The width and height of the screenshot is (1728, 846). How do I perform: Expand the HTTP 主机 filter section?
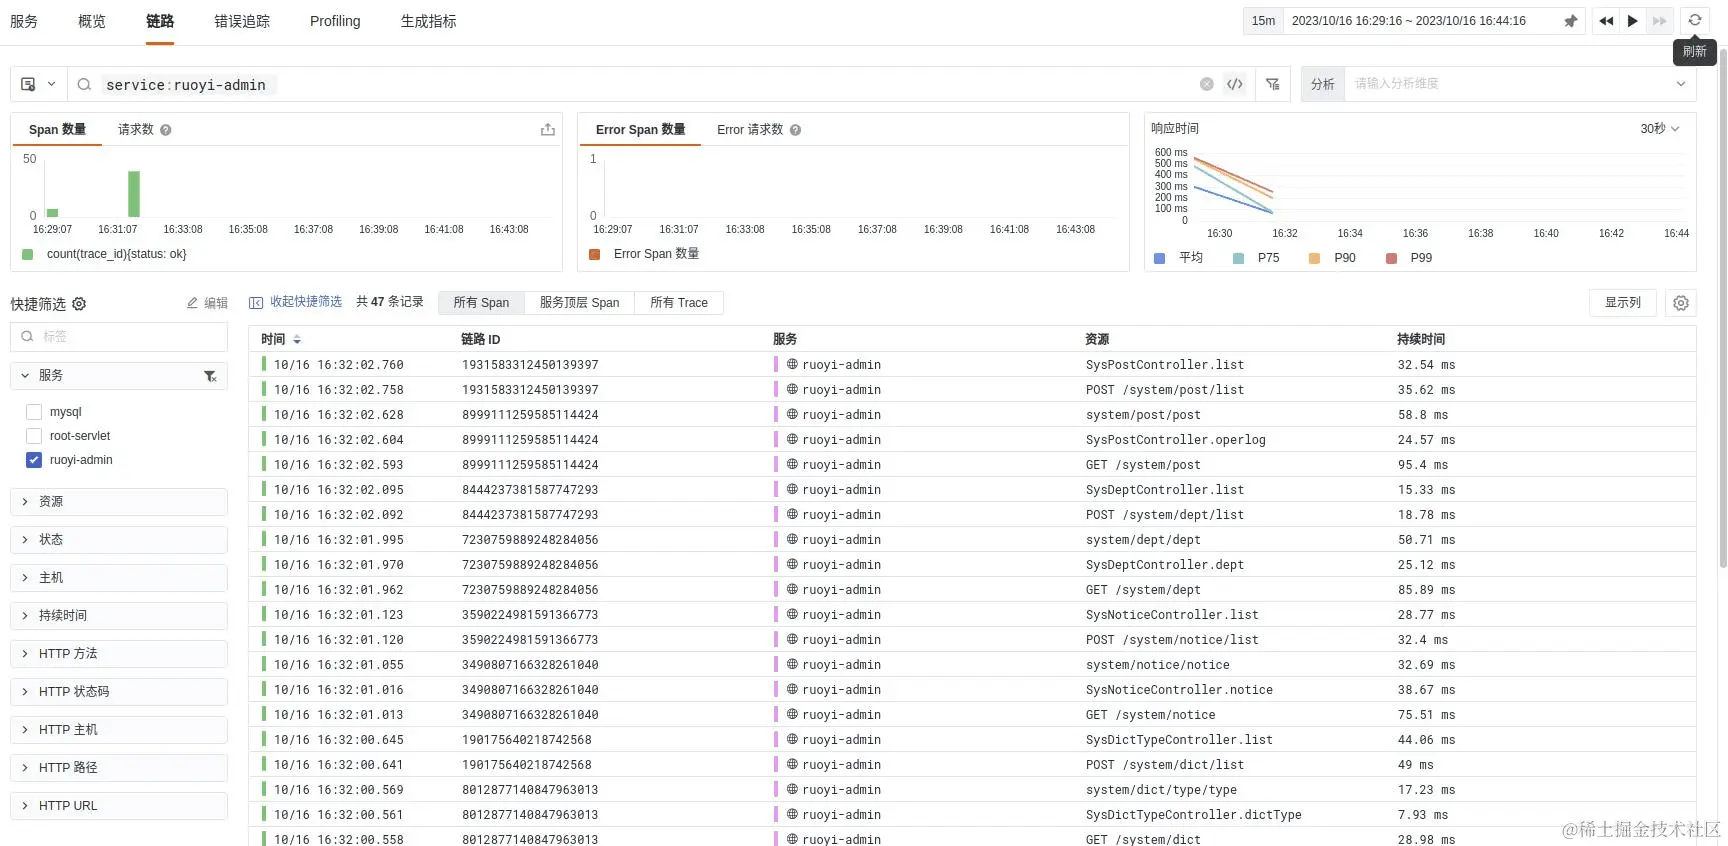(119, 730)
